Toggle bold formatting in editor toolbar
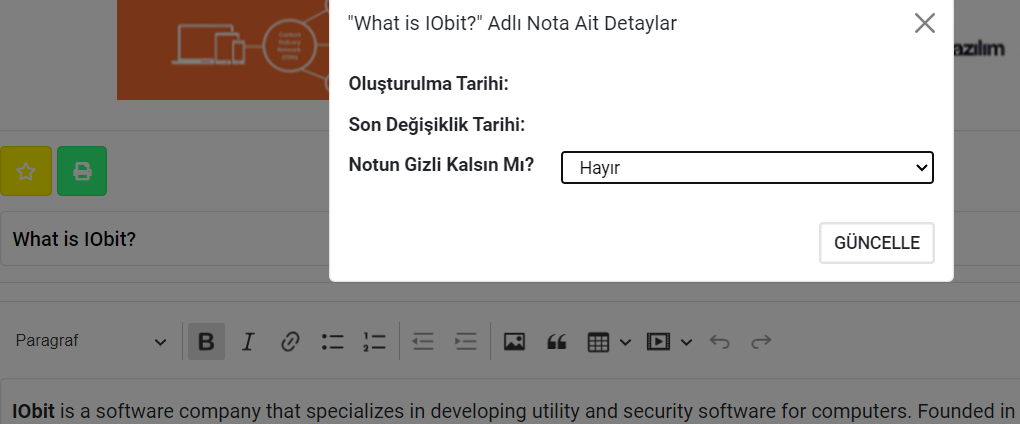1020x424 pixels. pos(206,342)
